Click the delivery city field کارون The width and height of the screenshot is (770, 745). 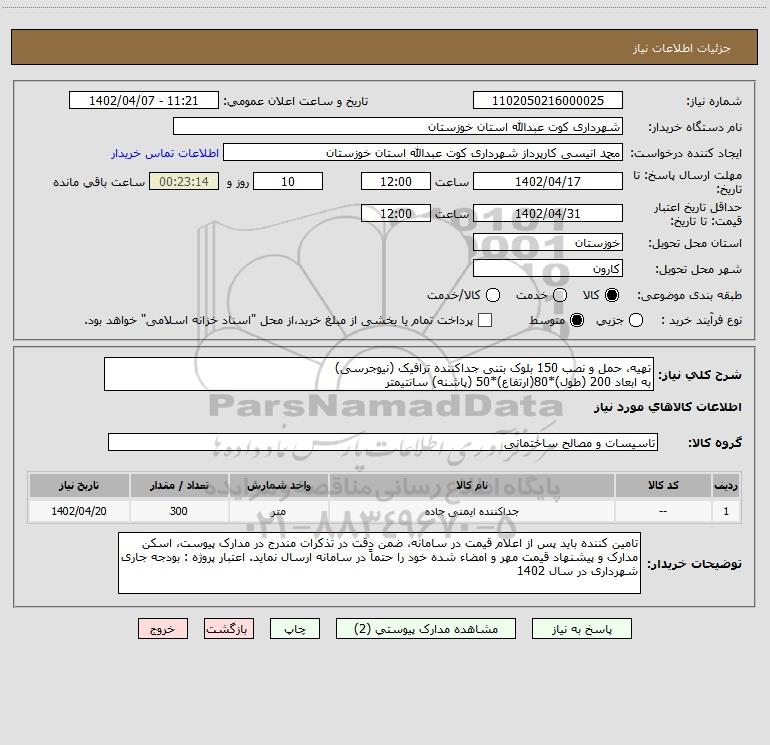(548, 268)
